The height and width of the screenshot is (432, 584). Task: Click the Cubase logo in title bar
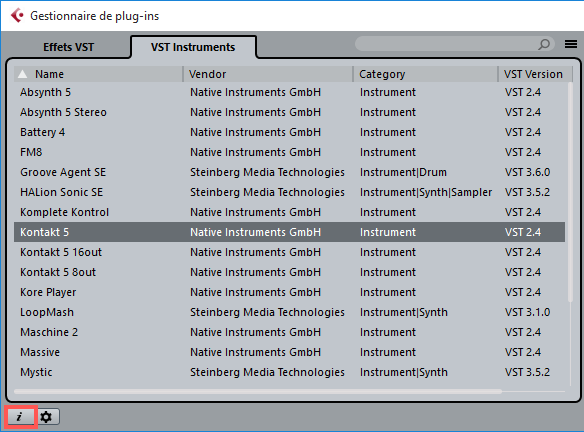click(x=17, y=16)
